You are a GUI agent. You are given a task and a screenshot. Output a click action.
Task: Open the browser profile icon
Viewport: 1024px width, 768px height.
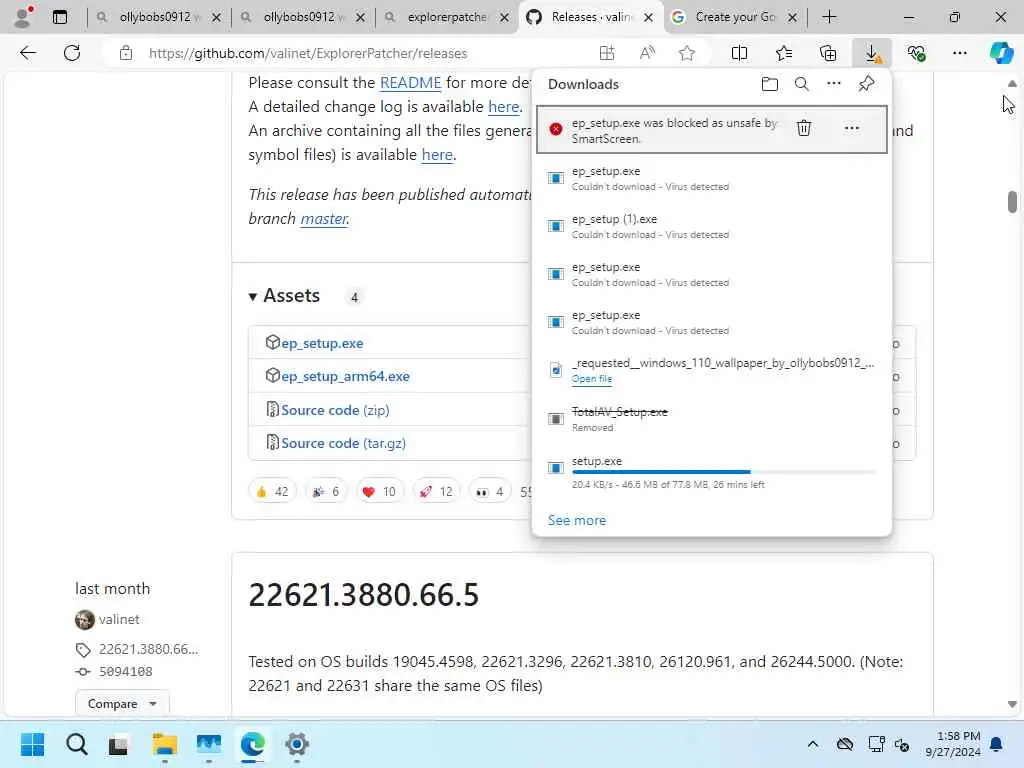click(x=24, y=17)
